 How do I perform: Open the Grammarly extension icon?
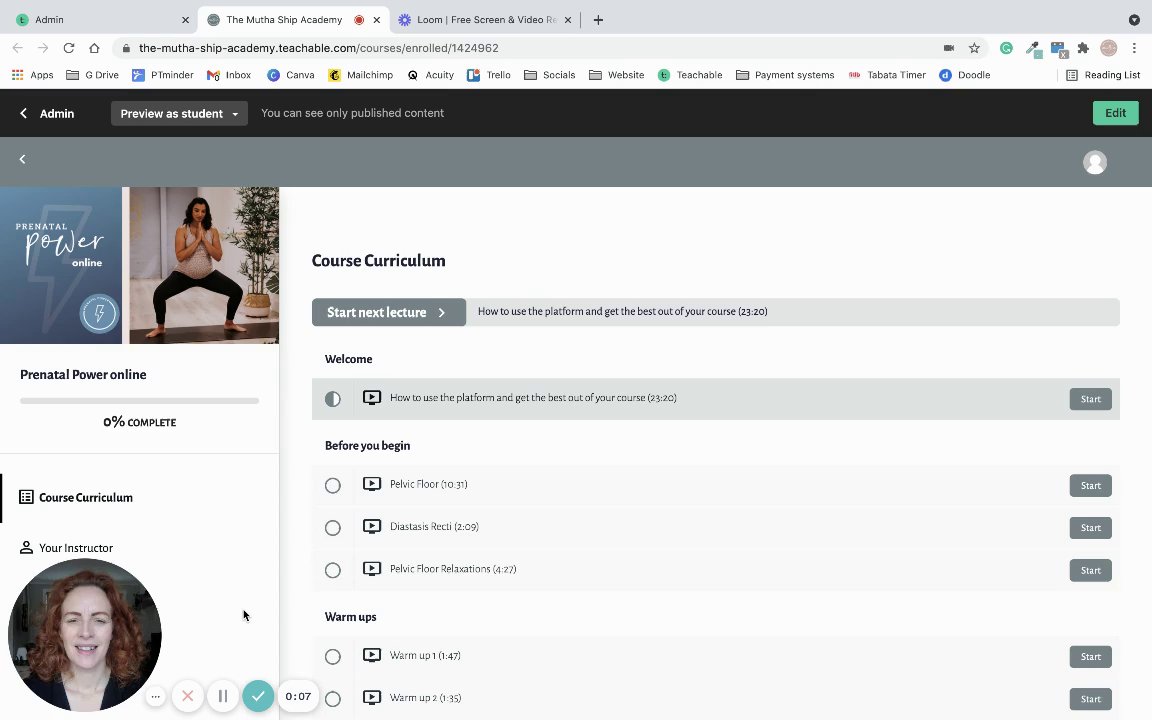(1007, 48)
